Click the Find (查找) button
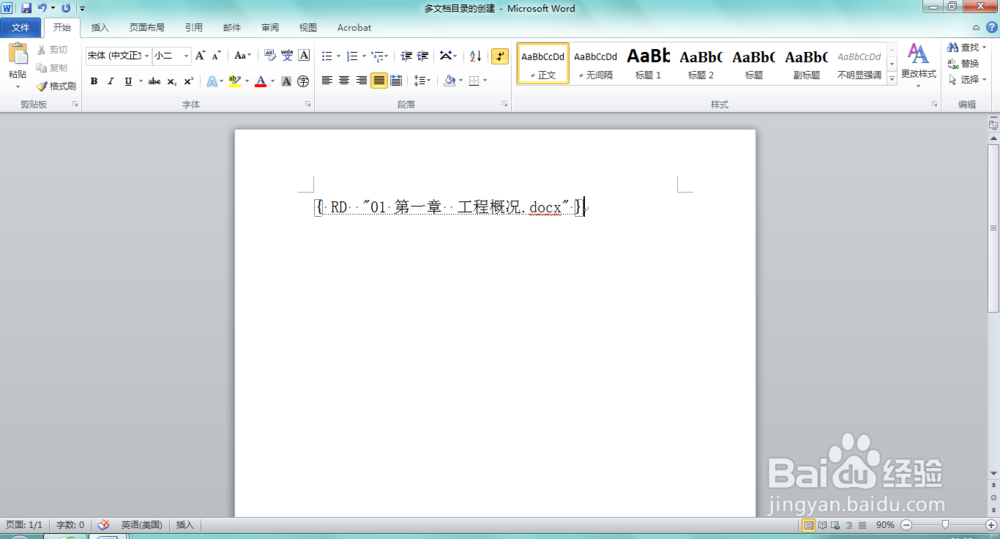Viewport: 1000px width, 539px height. point(966,48)
